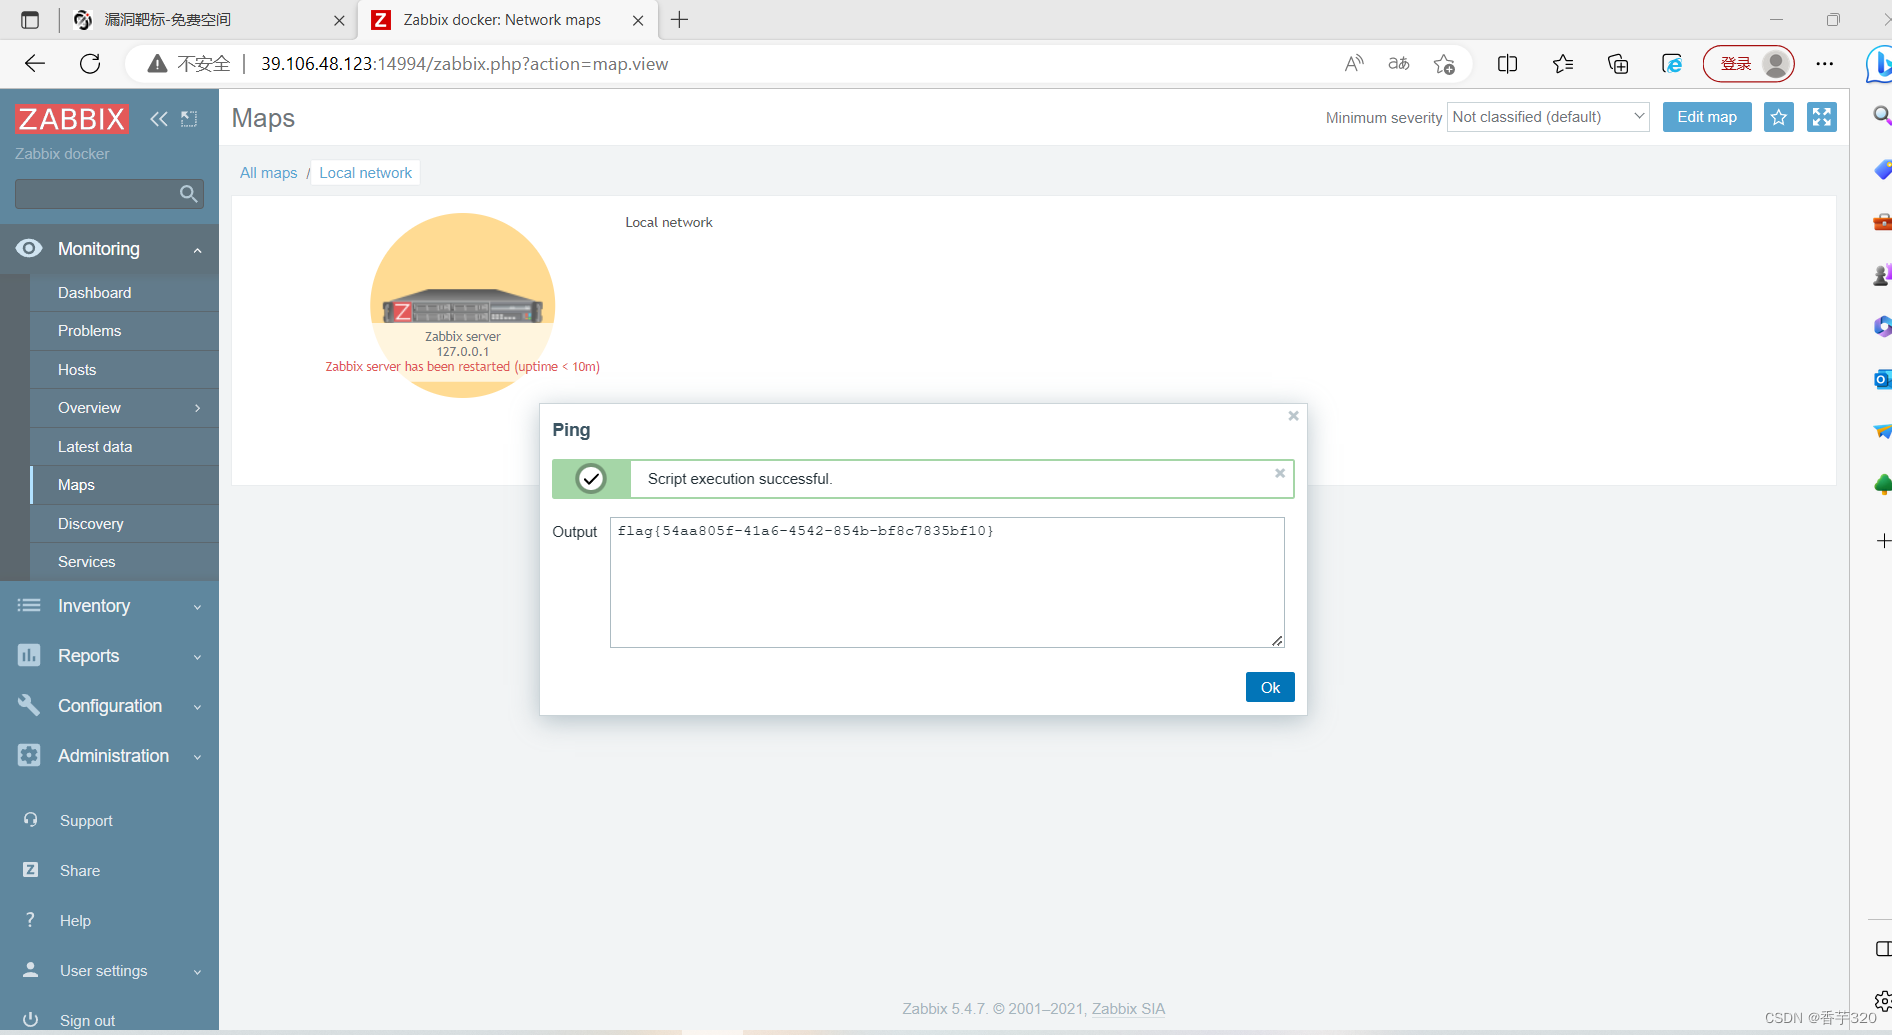1892x1035 pixels.
Task: Open Discovery menu item
Action: [x=124, y=524]
